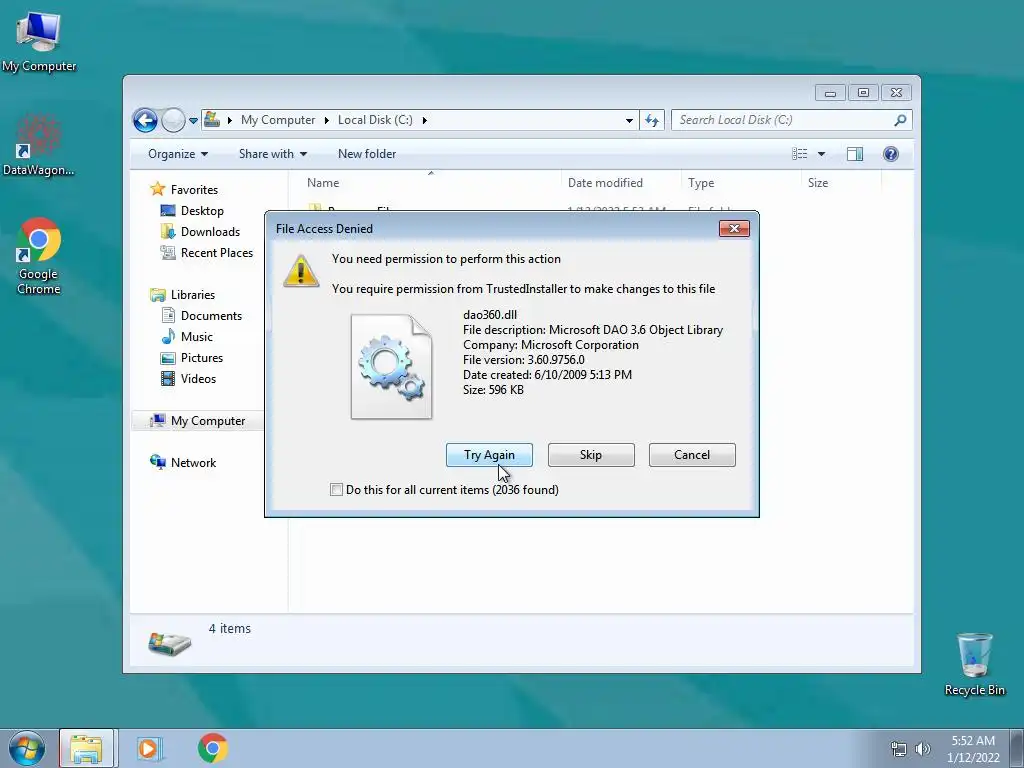Open the view options dropdown arrow
The image size is (1024, 768).
(x=822, y=154)
